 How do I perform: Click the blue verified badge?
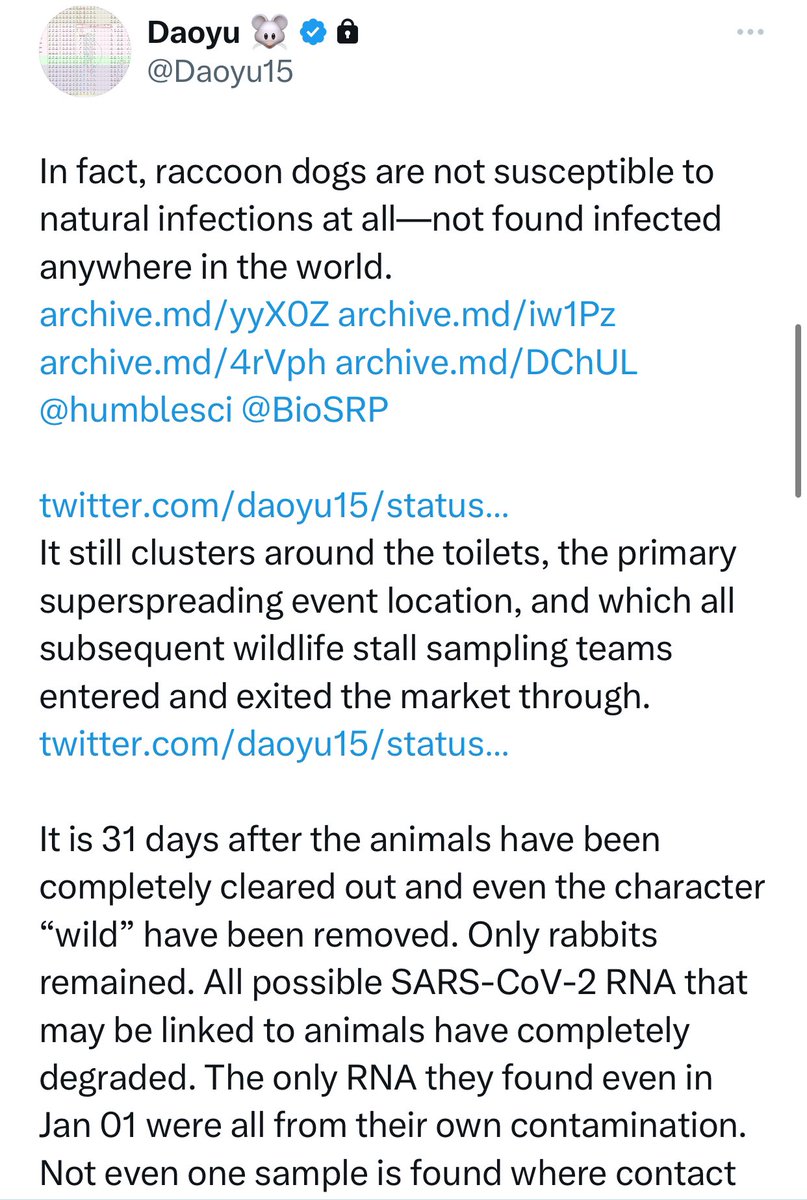(313, 33)
